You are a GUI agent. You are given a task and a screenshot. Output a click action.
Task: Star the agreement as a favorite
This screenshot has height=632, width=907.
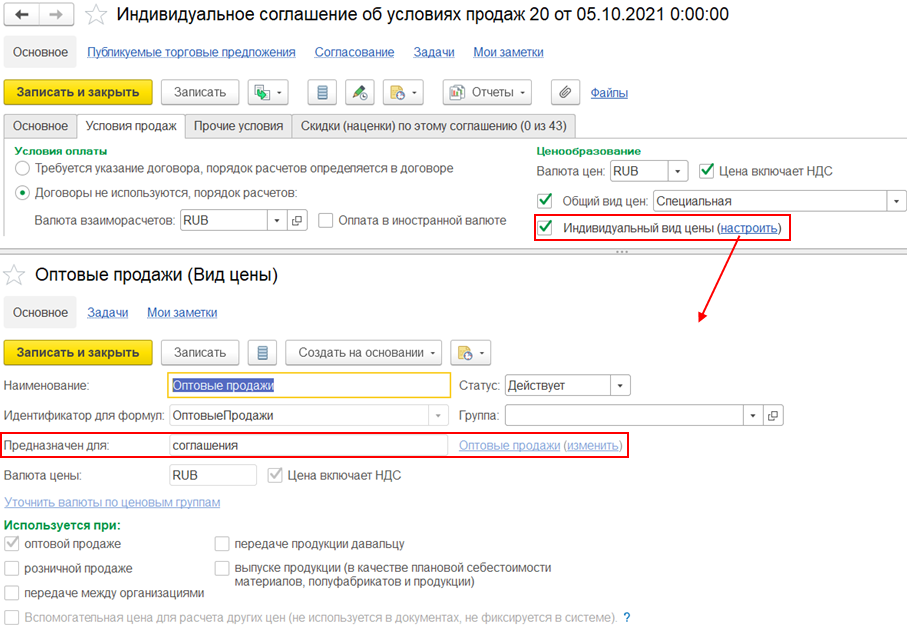point(97,15)
